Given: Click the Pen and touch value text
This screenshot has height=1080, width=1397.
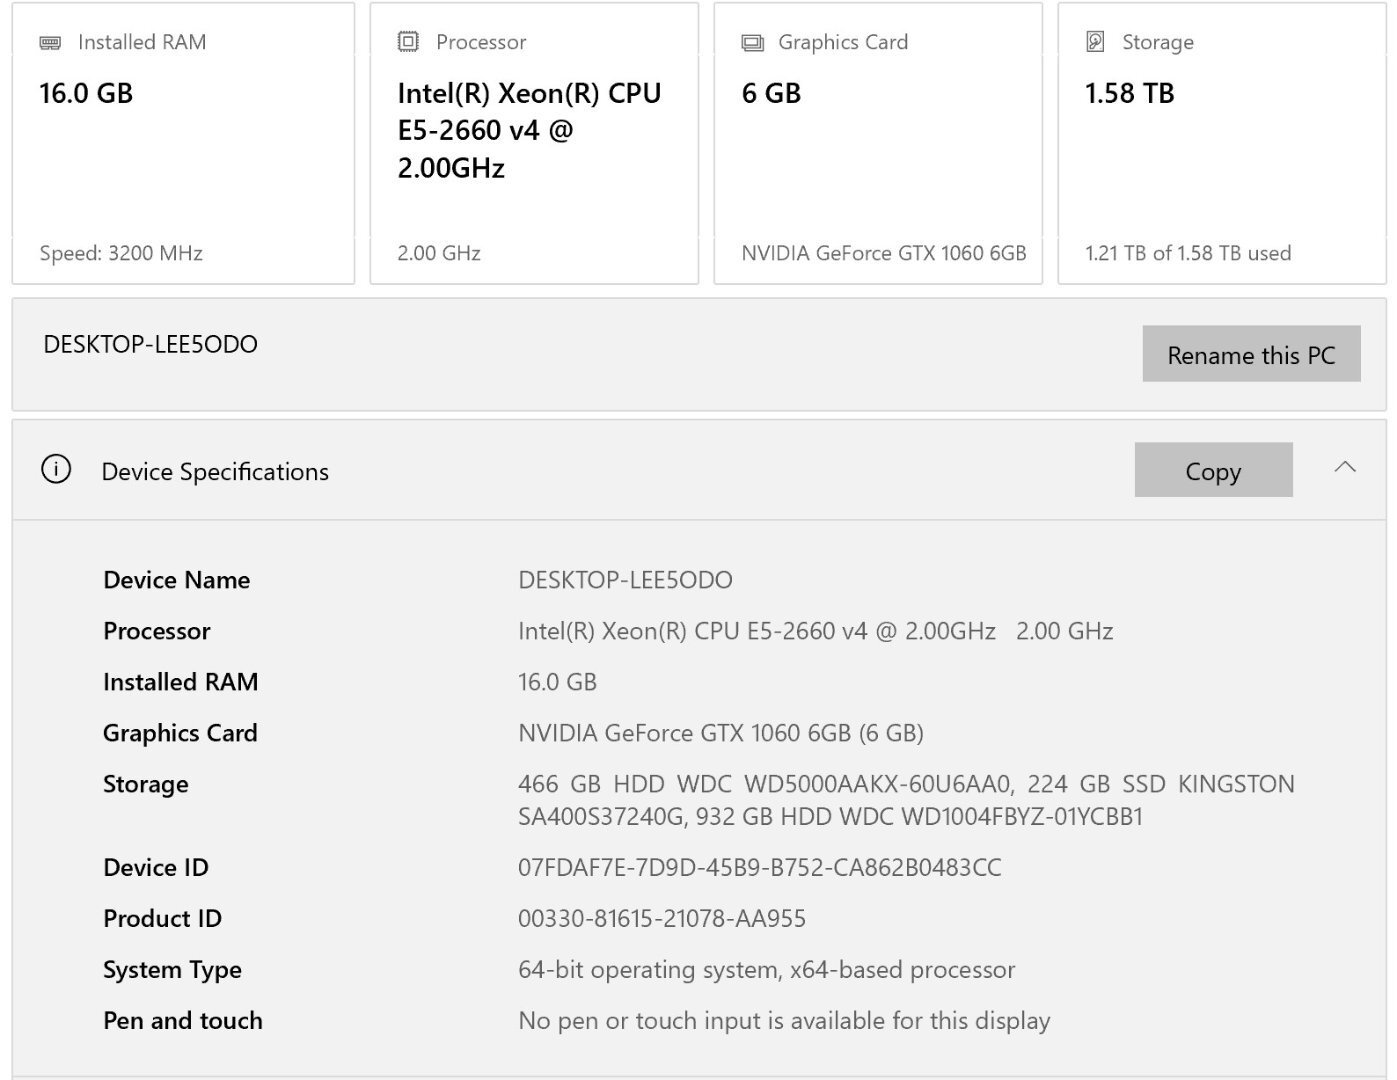Looking at the screenshot, I should tap(784, 1020).
